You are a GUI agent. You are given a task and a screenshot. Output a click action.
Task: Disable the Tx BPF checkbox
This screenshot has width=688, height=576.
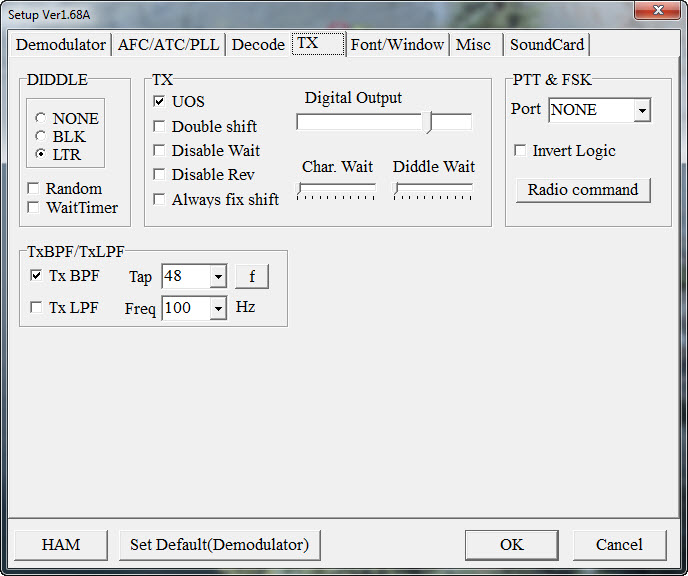coord(37,276)
